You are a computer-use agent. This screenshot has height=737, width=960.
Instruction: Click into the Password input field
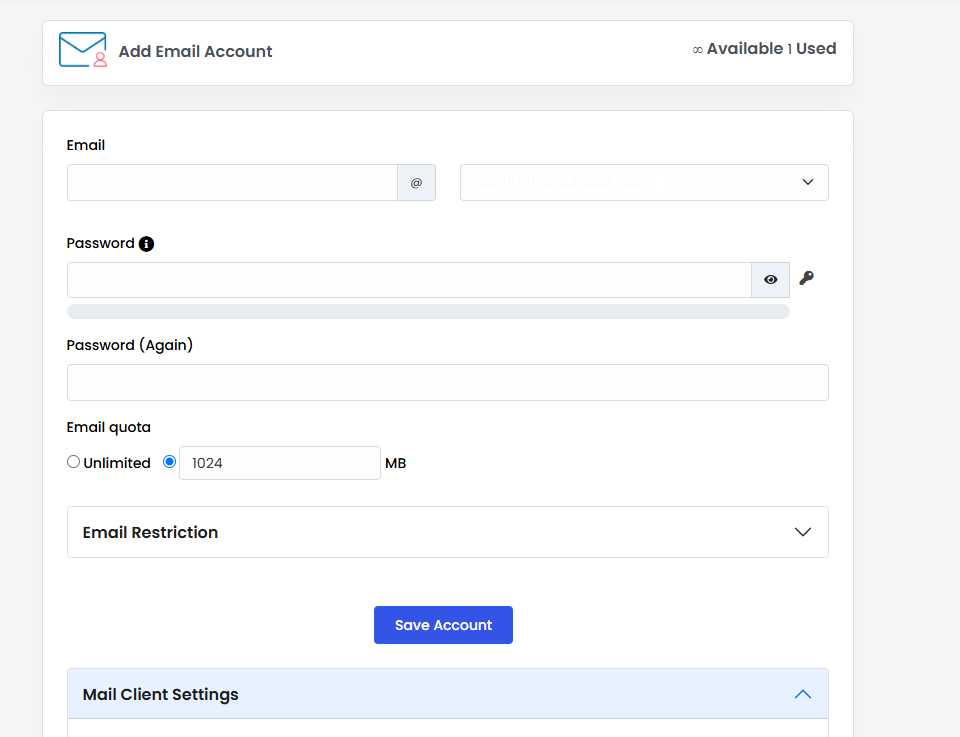coord(408,280)
